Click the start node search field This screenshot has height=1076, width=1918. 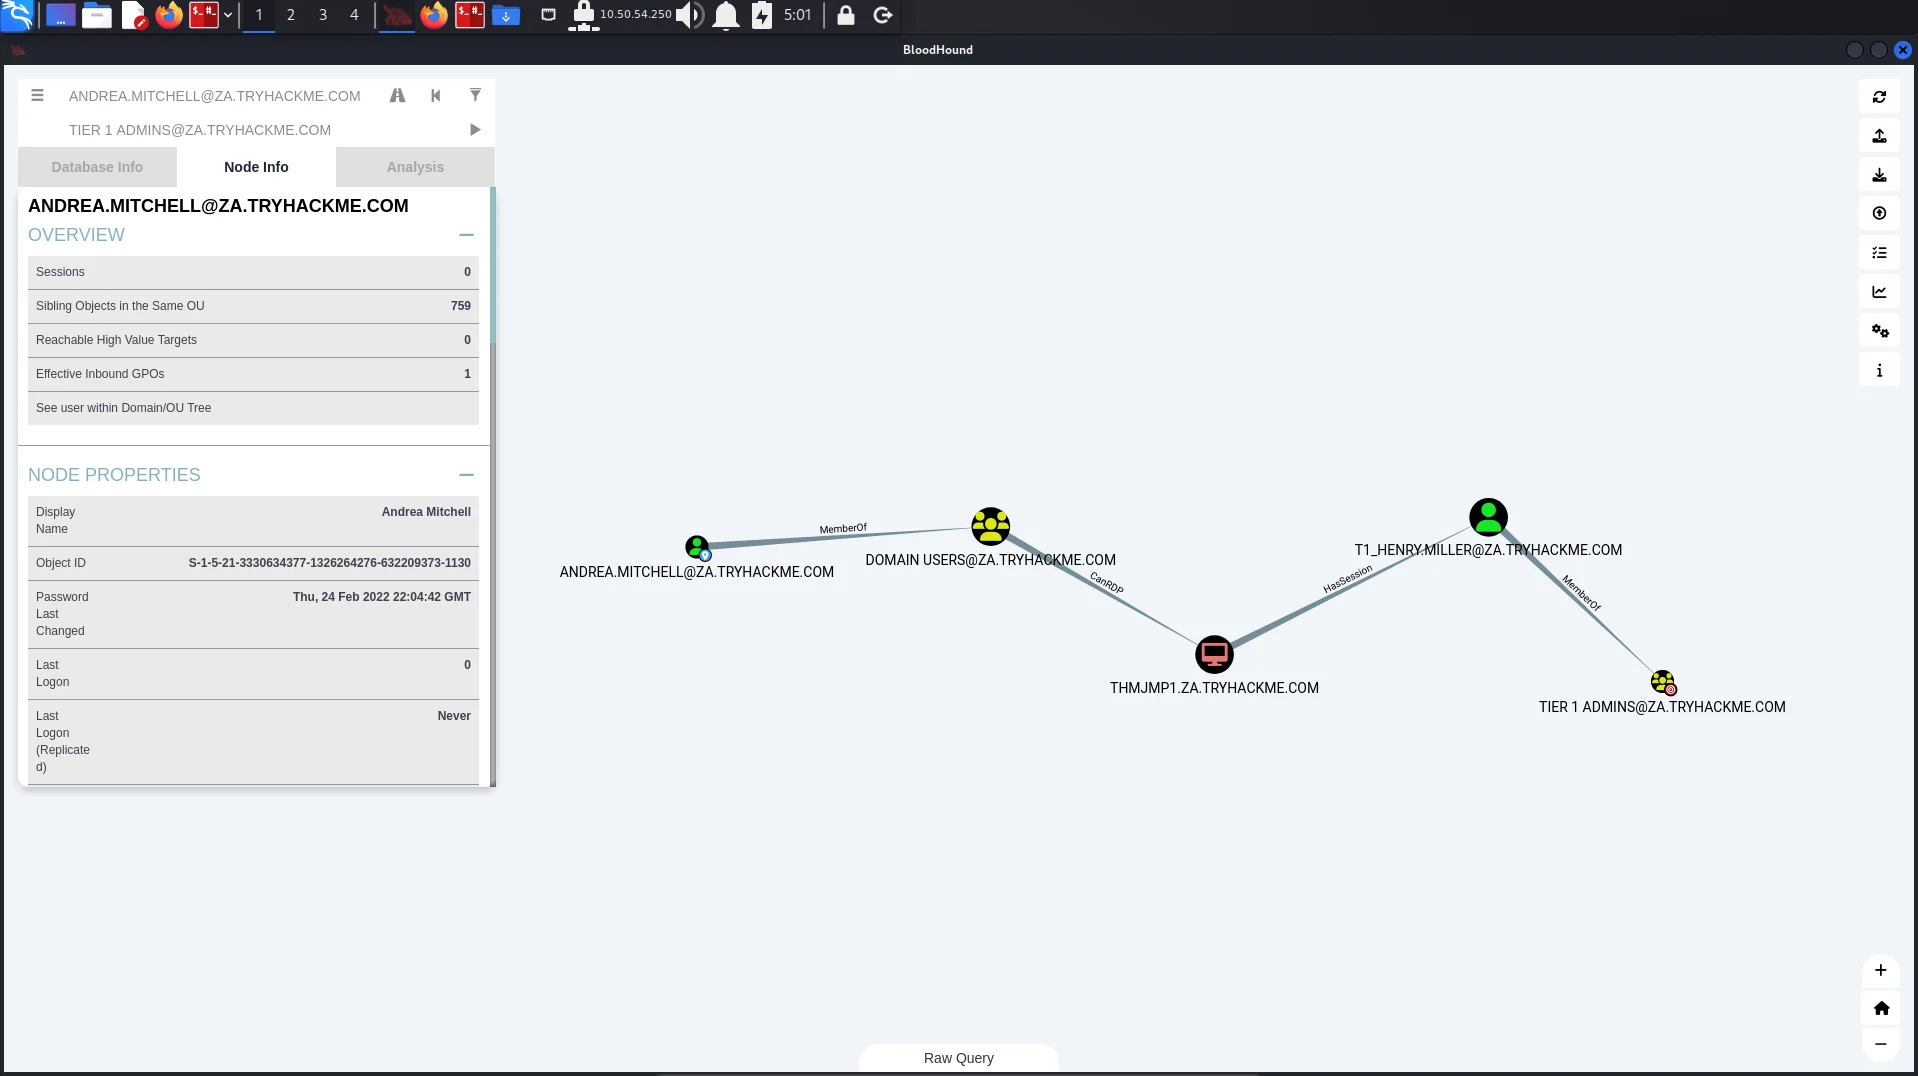215,96
